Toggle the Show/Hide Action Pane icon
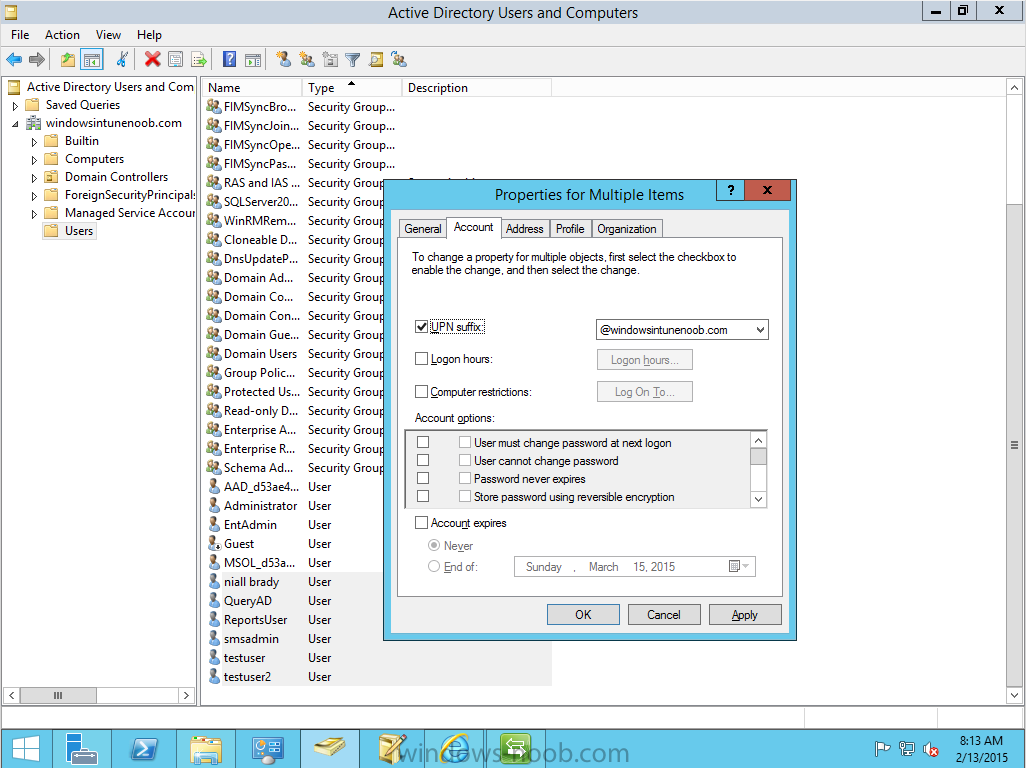This screenshot has height=768, width=1026. [253, 60]
